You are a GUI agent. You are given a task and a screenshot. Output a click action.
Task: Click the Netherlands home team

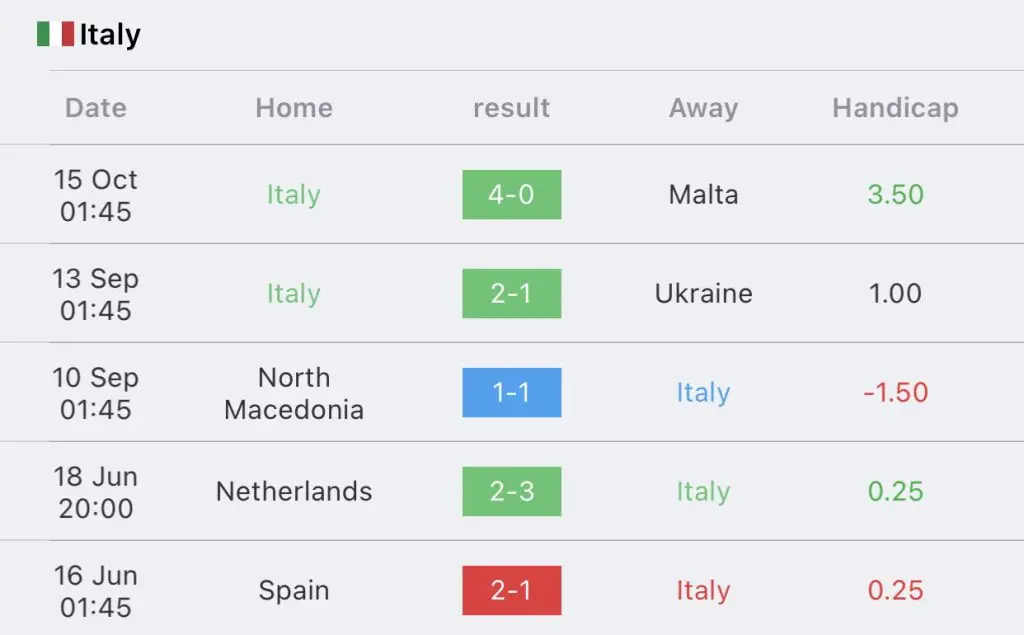[x=294, y=491]
